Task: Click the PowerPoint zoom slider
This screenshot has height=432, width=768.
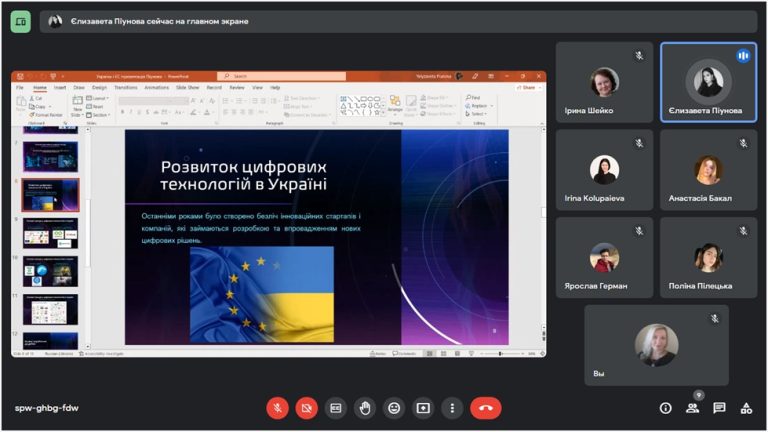Action: [x=500, y=353]
